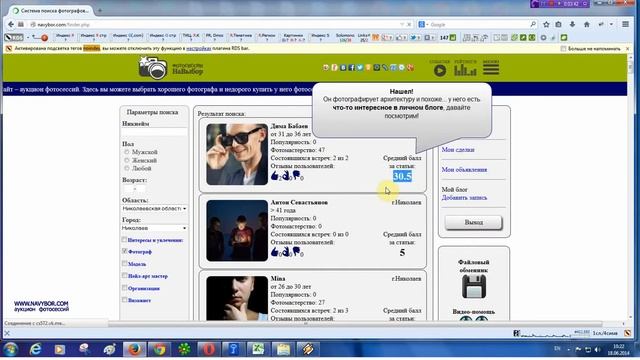
Task: Open the Мои сделки link
Action: coord(458,150)
